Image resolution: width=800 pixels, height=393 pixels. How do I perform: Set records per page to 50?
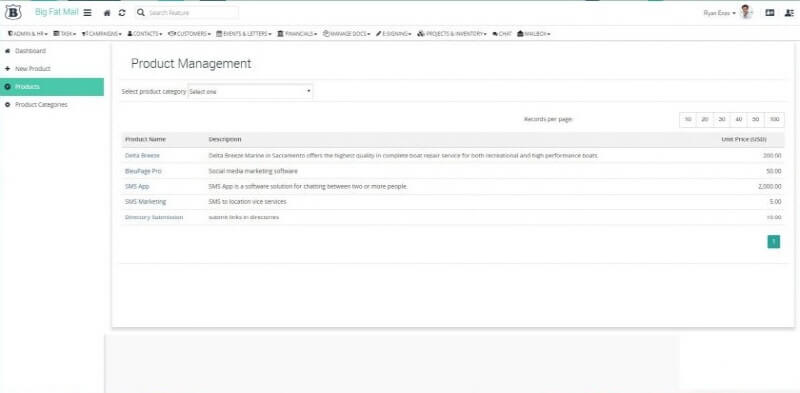tap(755, 119)
